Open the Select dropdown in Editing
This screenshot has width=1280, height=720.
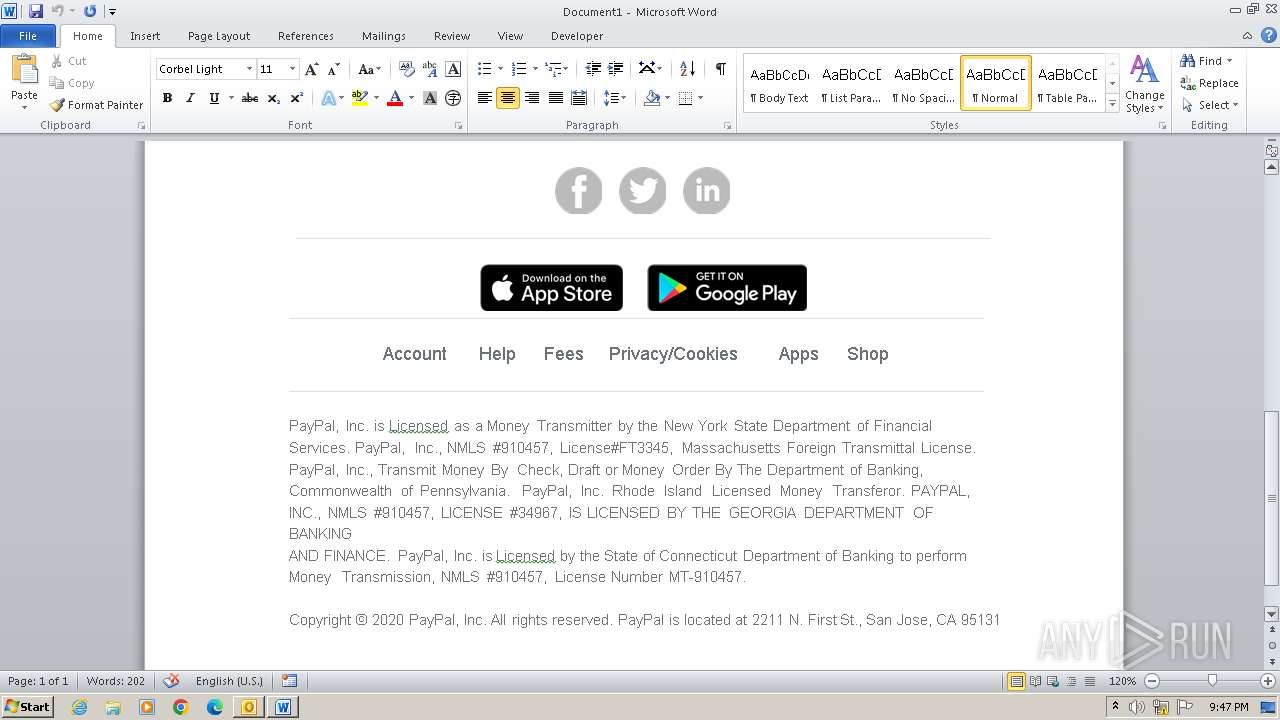click(1210, 105)
